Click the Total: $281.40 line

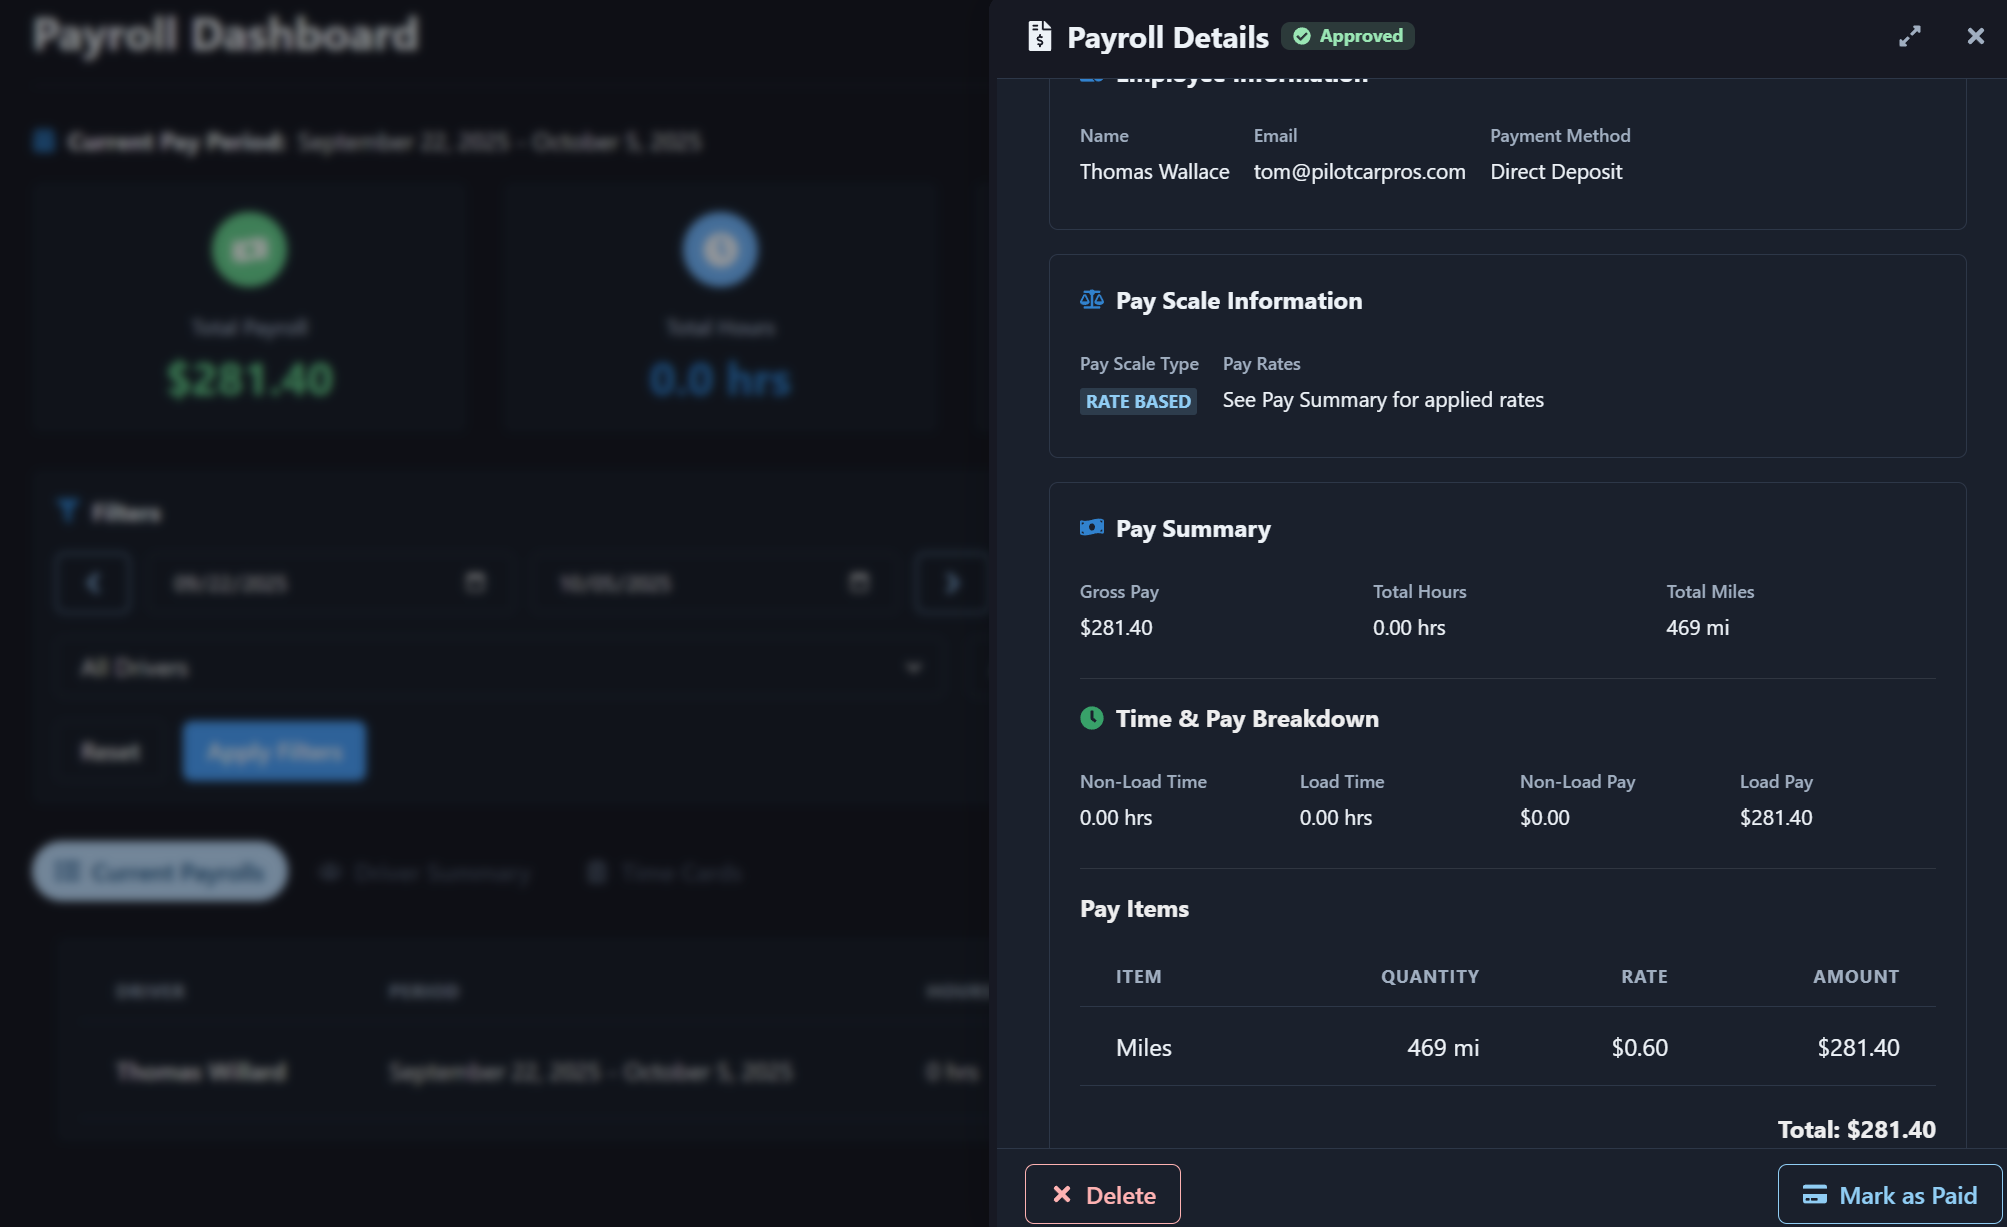click(1857, 1129)
